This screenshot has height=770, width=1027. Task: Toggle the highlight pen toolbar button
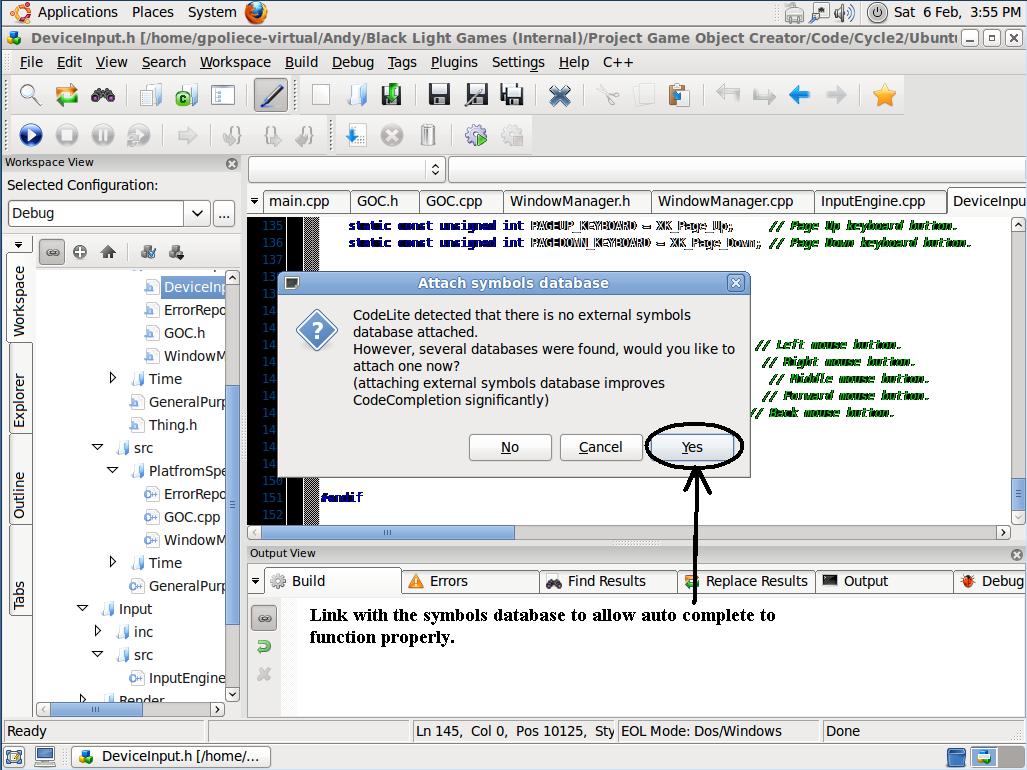pos(271,96)
